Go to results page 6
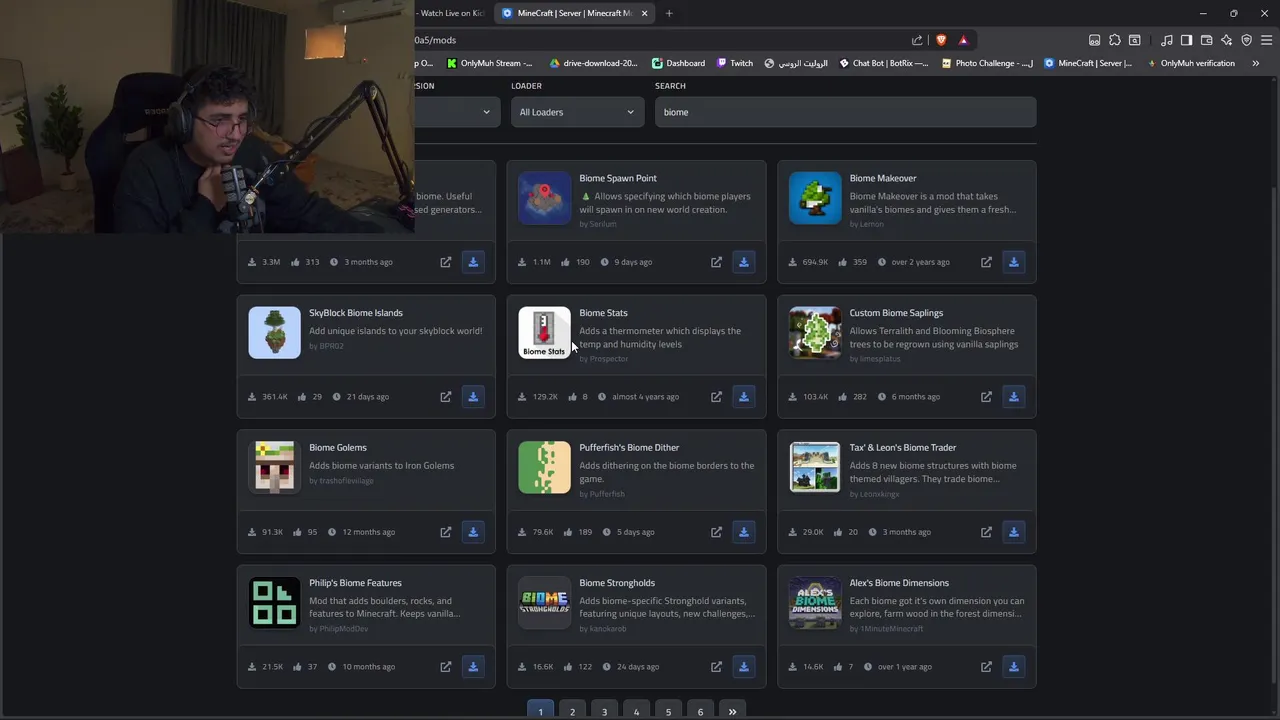This screenshot has height=720, width=1280. pyautogui.click(x=700, y=711)
